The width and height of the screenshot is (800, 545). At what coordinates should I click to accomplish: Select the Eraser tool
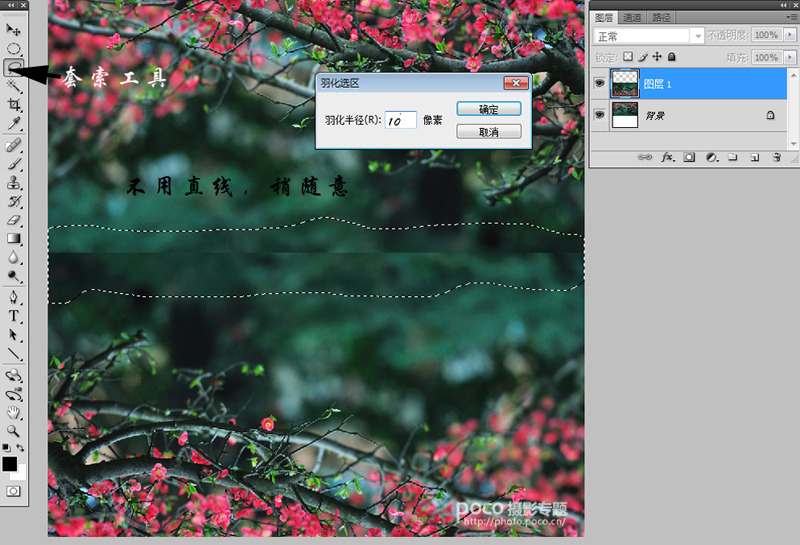[13, 220]
